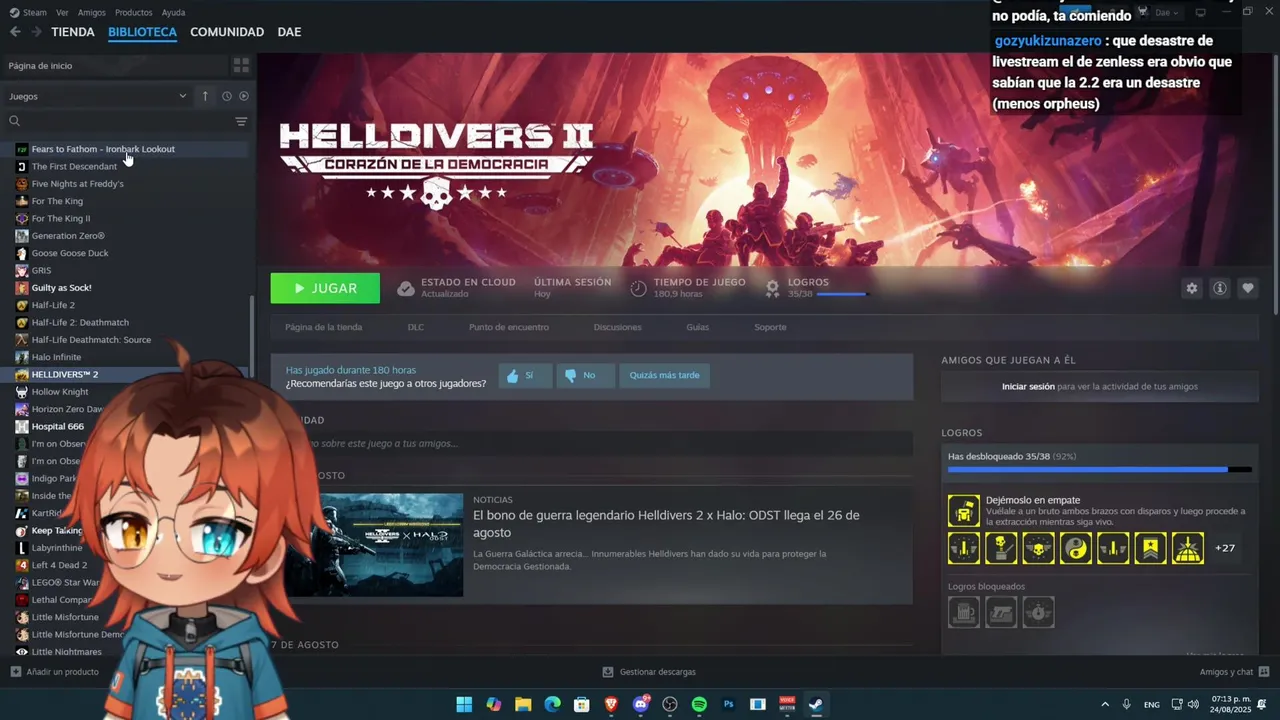Open Gestionar descargas
The image size is (1280, 720).
648,672
